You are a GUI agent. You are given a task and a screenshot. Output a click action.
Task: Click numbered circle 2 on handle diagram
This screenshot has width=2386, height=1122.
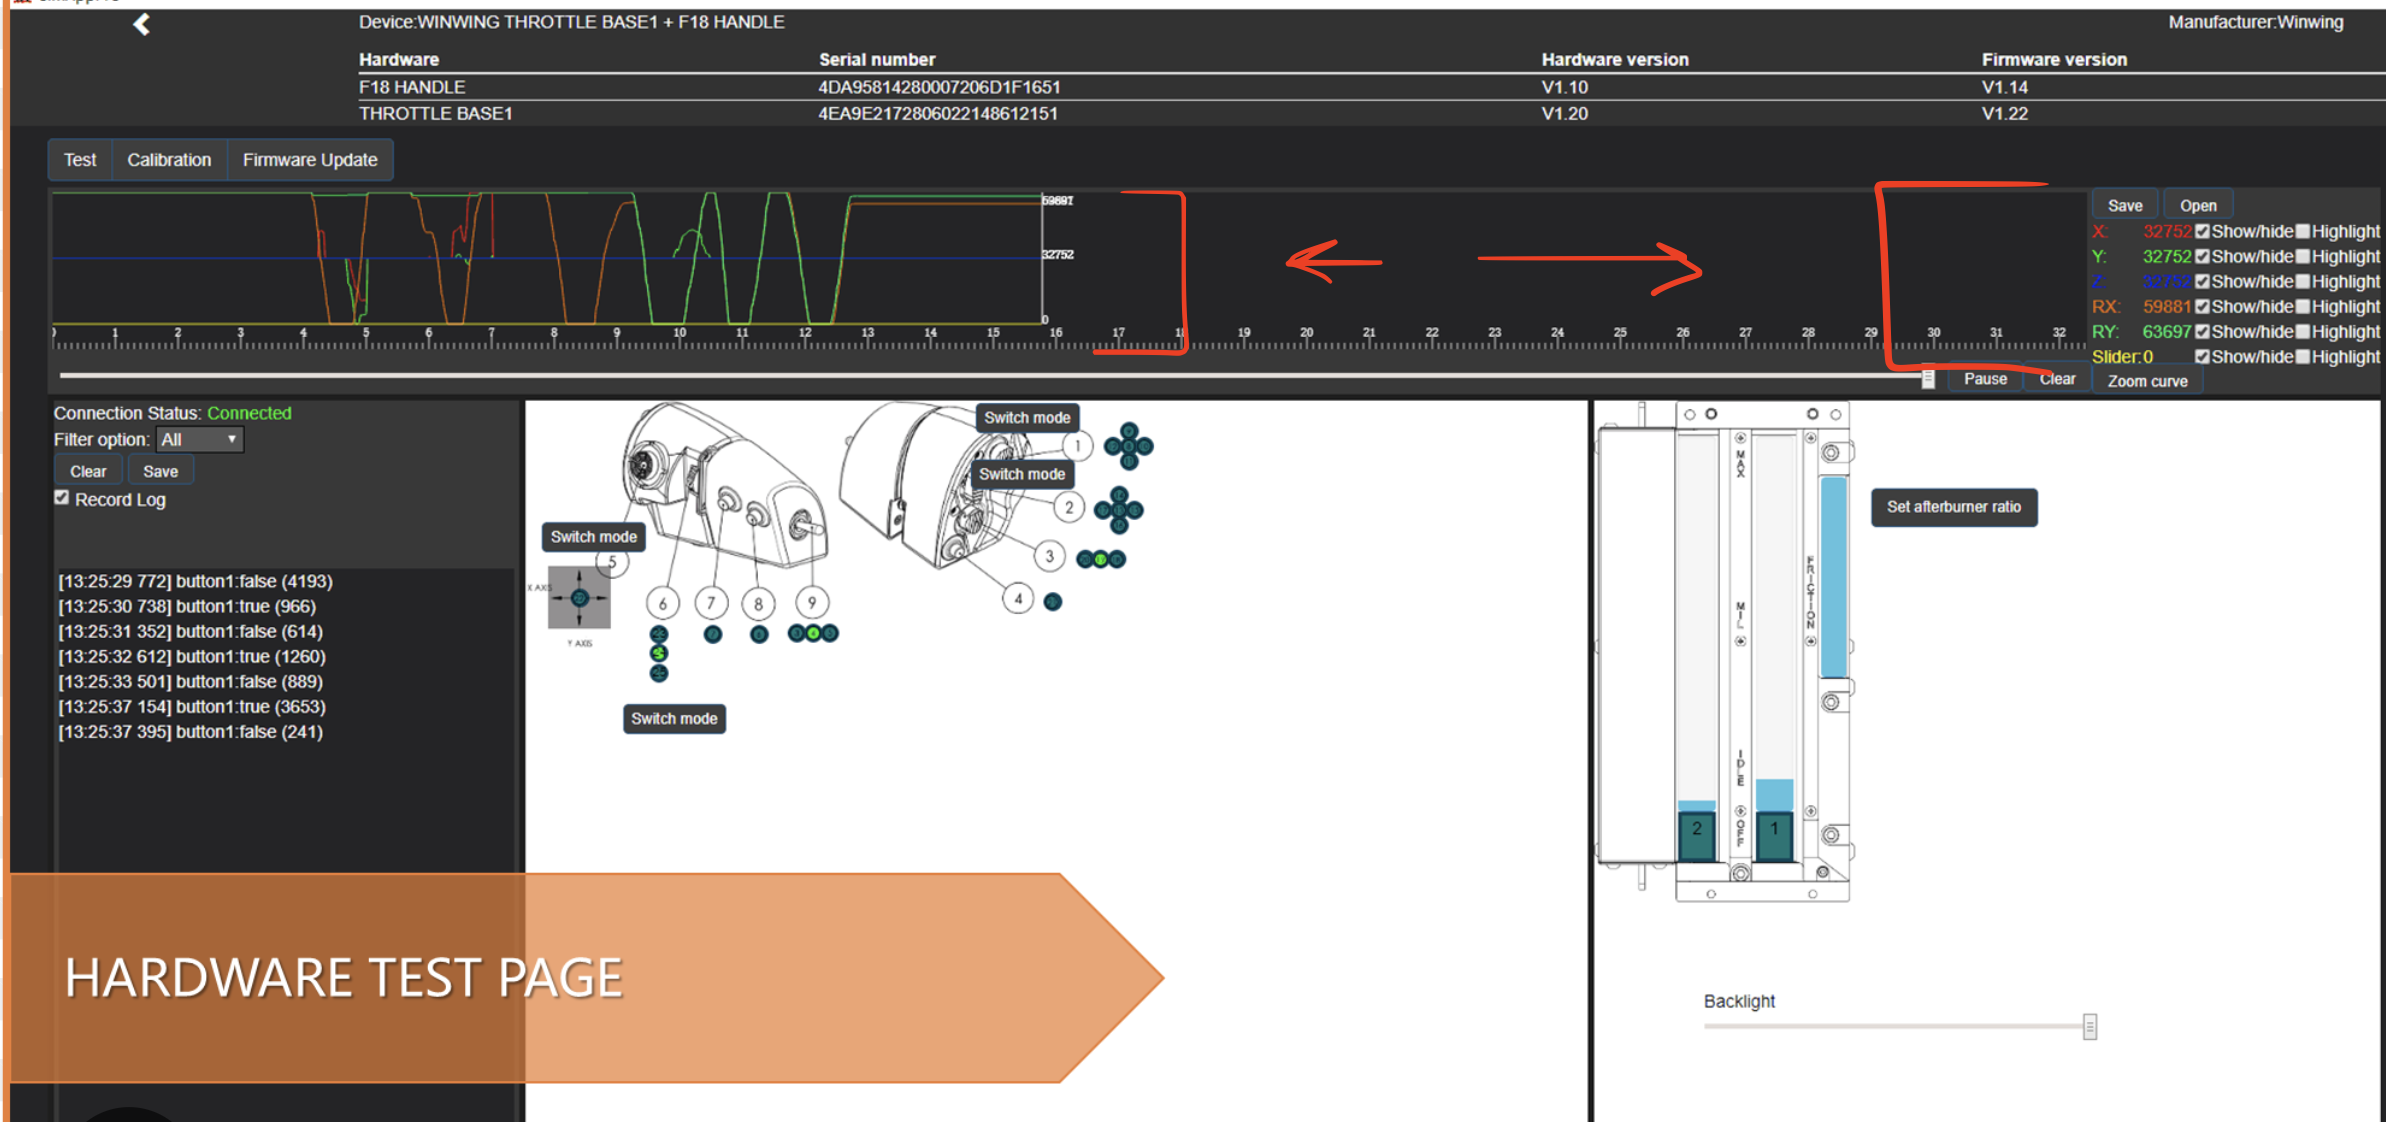pos(1069,507)
